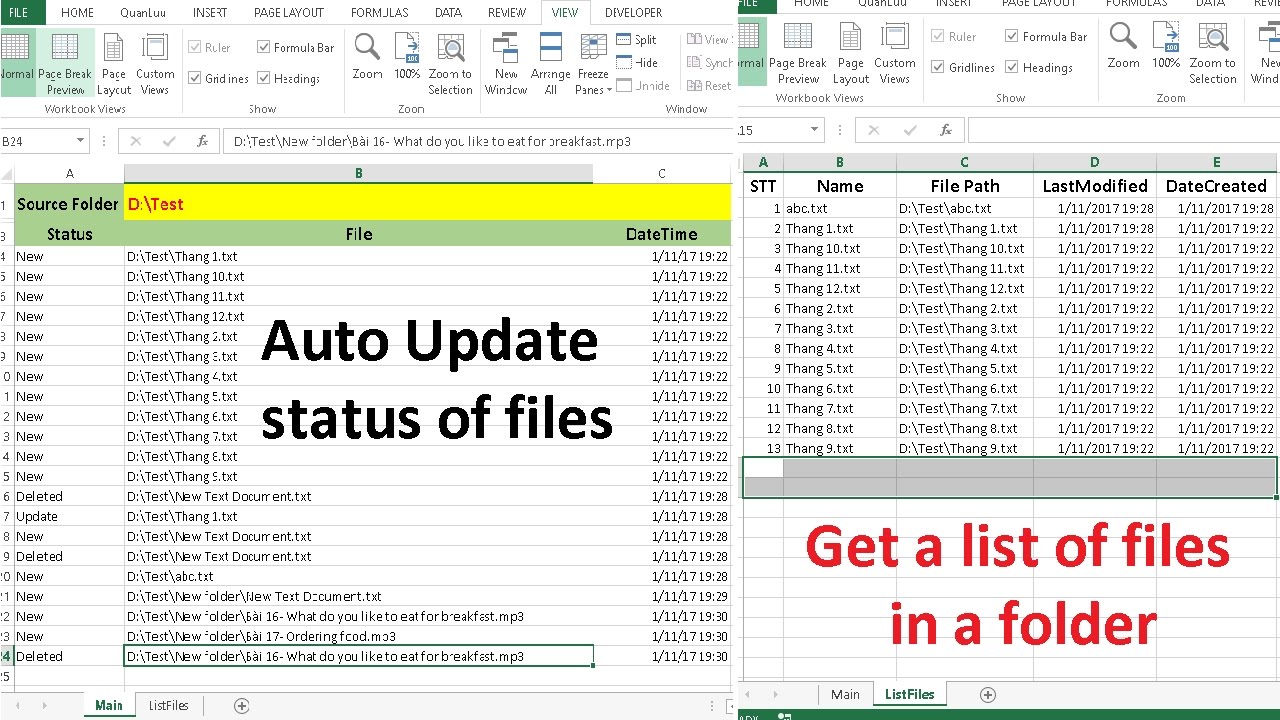
Task: Switch to Page Break Preview in right window
Action: [798, 54]
